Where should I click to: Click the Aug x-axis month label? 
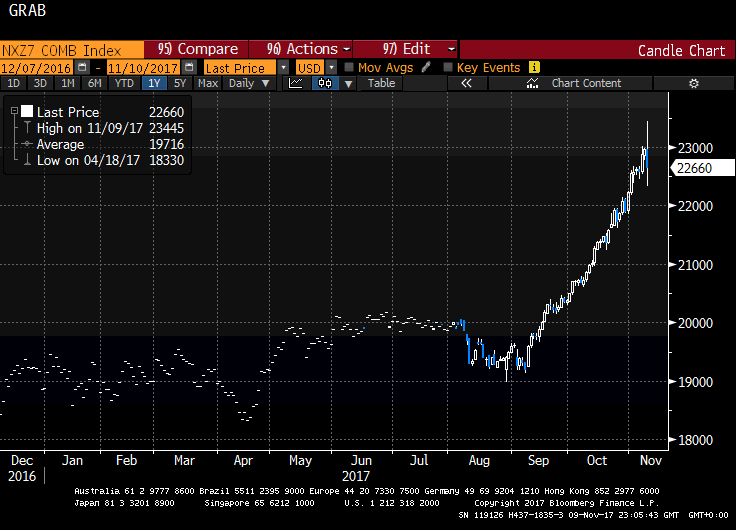pyautogui.click(x=479, y=461)
